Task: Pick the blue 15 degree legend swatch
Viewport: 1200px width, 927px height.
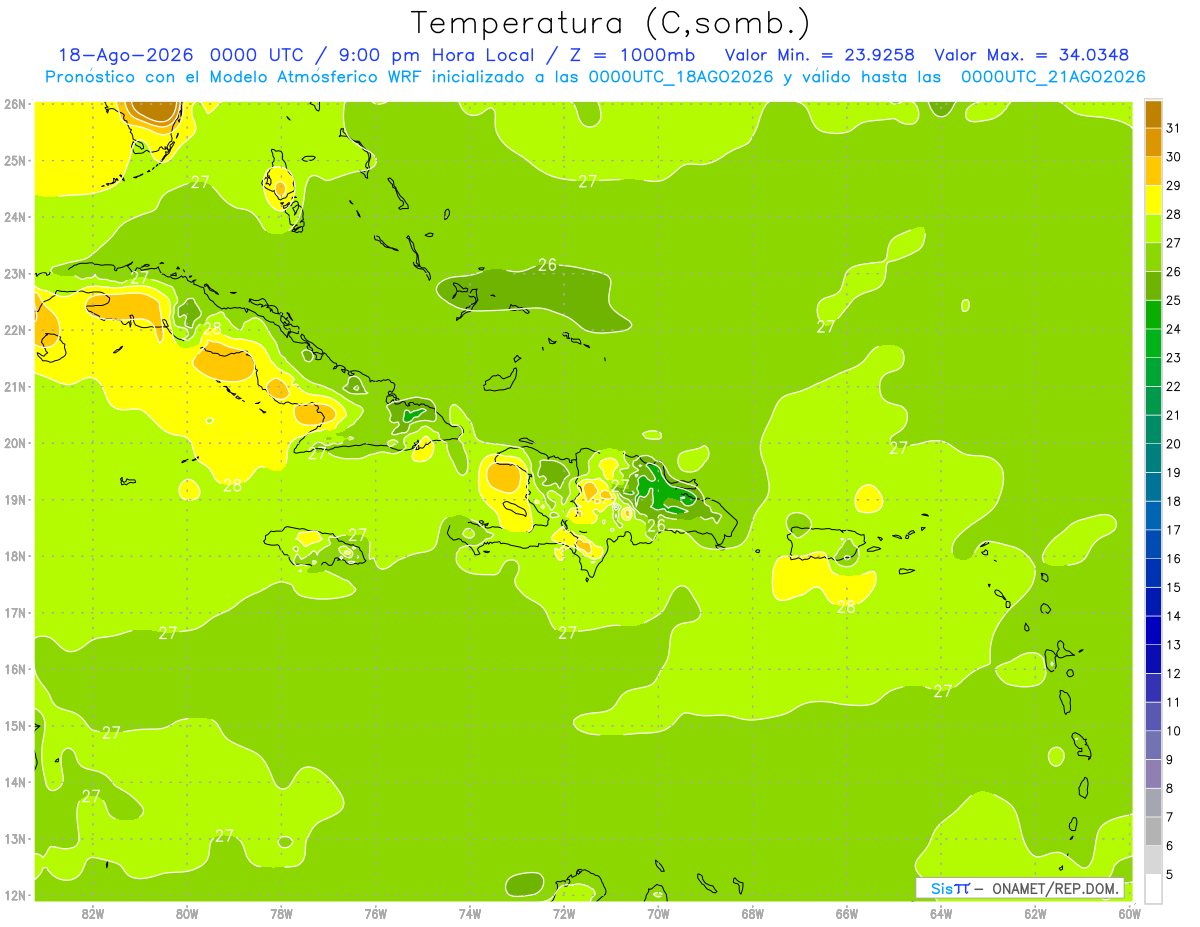Action: (x=1152, y=573)
